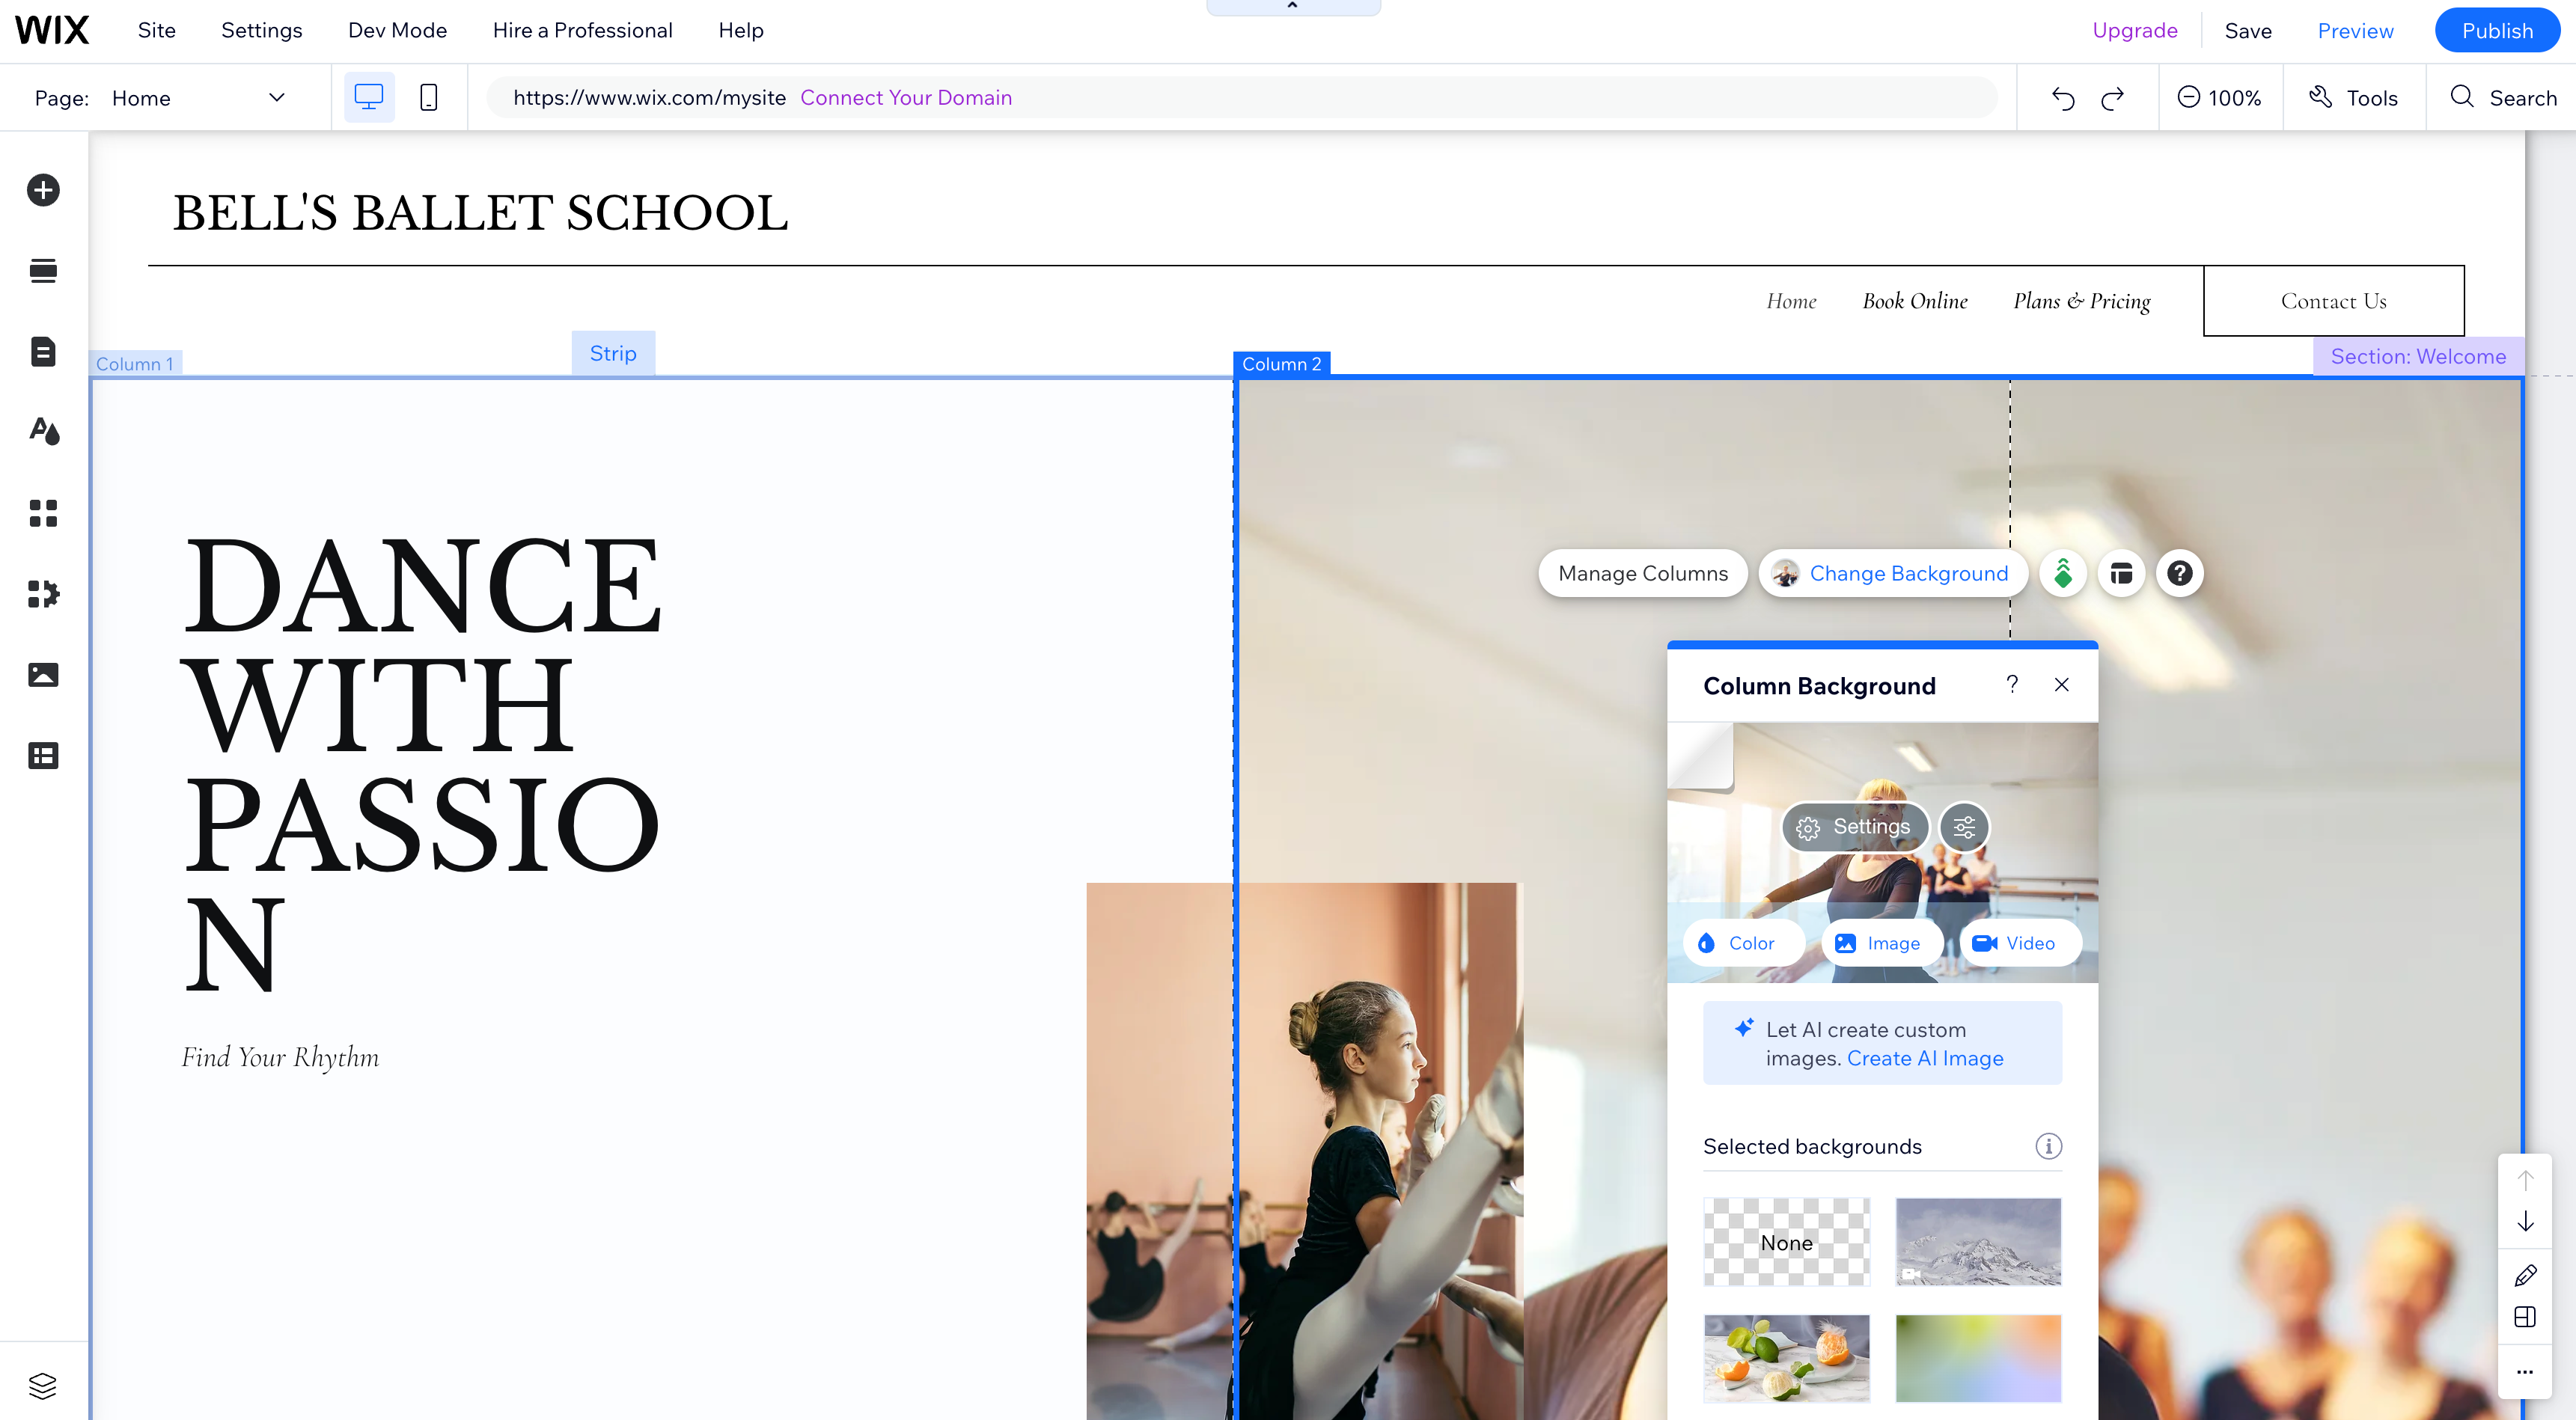The height and width of the screenshot is (1420, 2576).
Task: Click the Sections icon in sidebar
Action: click(x=42, y=269)
